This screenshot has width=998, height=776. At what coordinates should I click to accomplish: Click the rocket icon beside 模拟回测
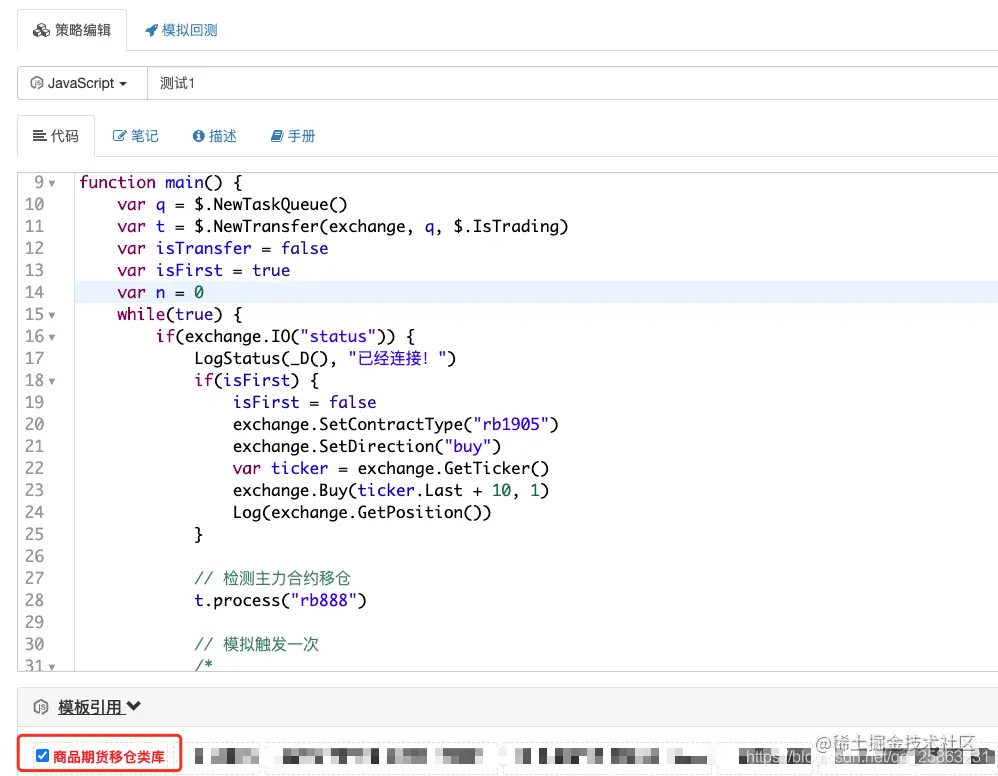tap(151, 30)
